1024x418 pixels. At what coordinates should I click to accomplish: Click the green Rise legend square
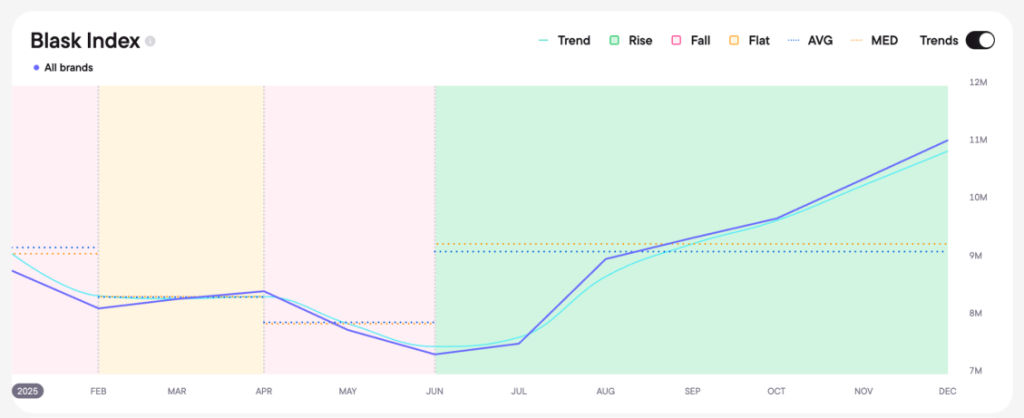614,41
